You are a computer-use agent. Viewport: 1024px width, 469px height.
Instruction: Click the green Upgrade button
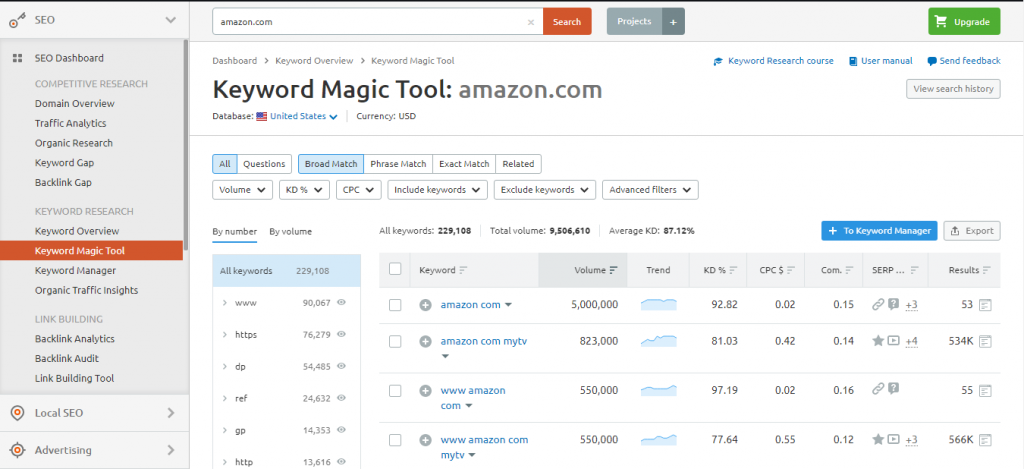[x=964, y=22]
